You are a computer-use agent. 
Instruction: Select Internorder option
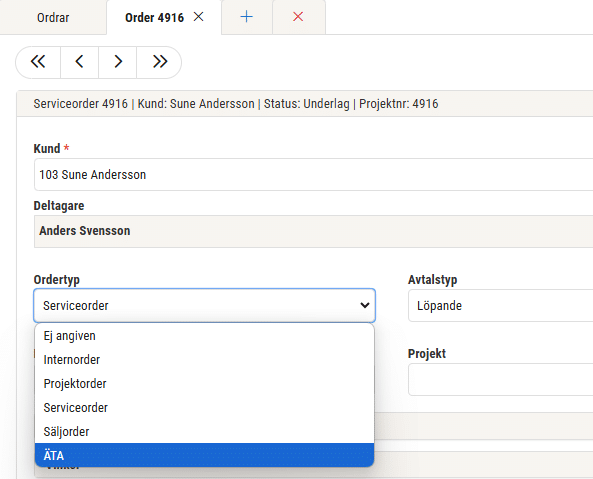click(x=204, y=360)
